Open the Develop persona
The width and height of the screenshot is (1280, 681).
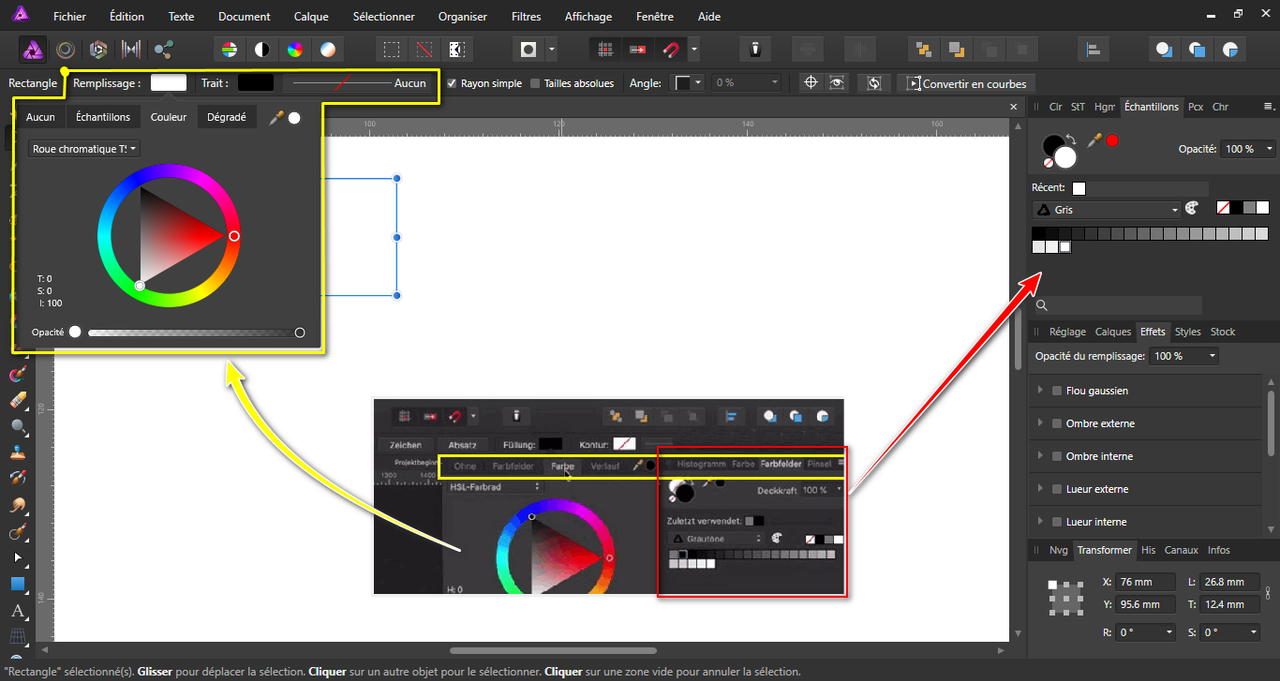[x=98, y=49]
